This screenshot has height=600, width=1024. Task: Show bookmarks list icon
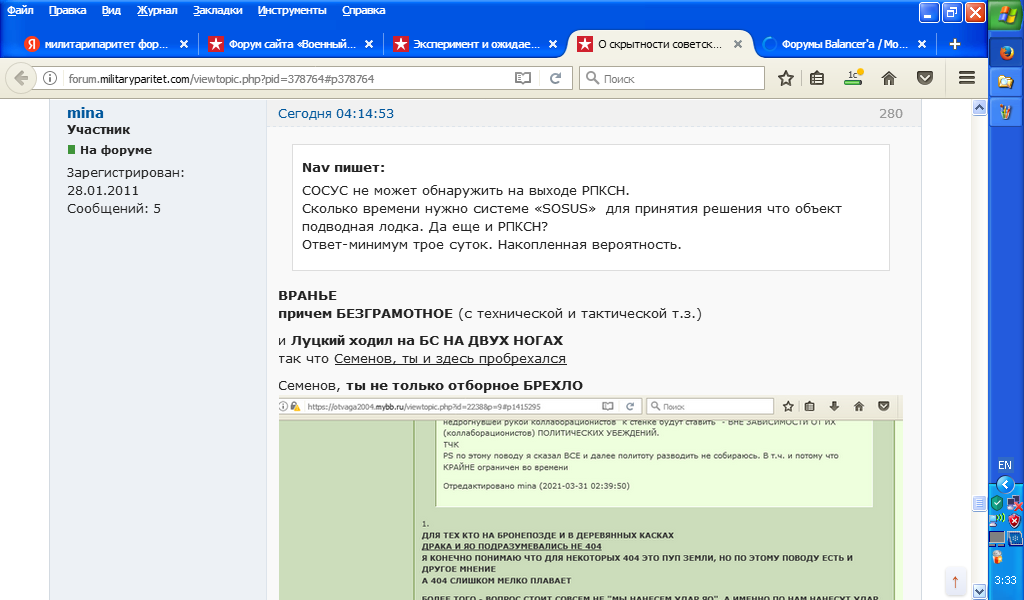point(816,78)
